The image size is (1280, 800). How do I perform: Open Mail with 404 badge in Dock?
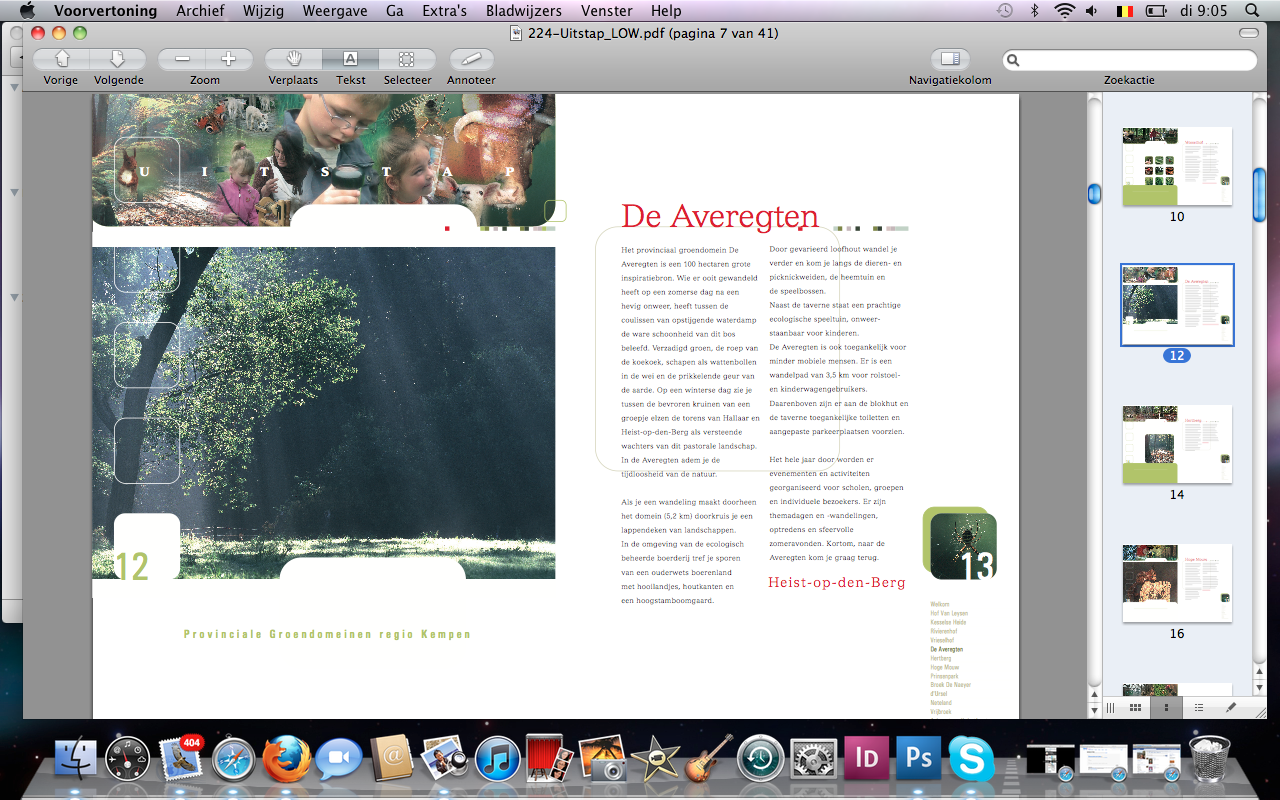click(181, 760)
